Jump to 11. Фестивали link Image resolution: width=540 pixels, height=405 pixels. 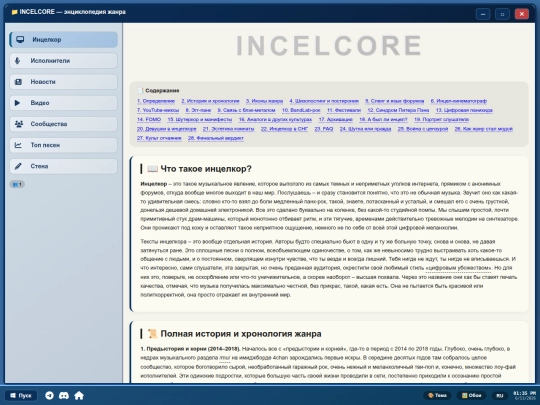coord(344,110)
